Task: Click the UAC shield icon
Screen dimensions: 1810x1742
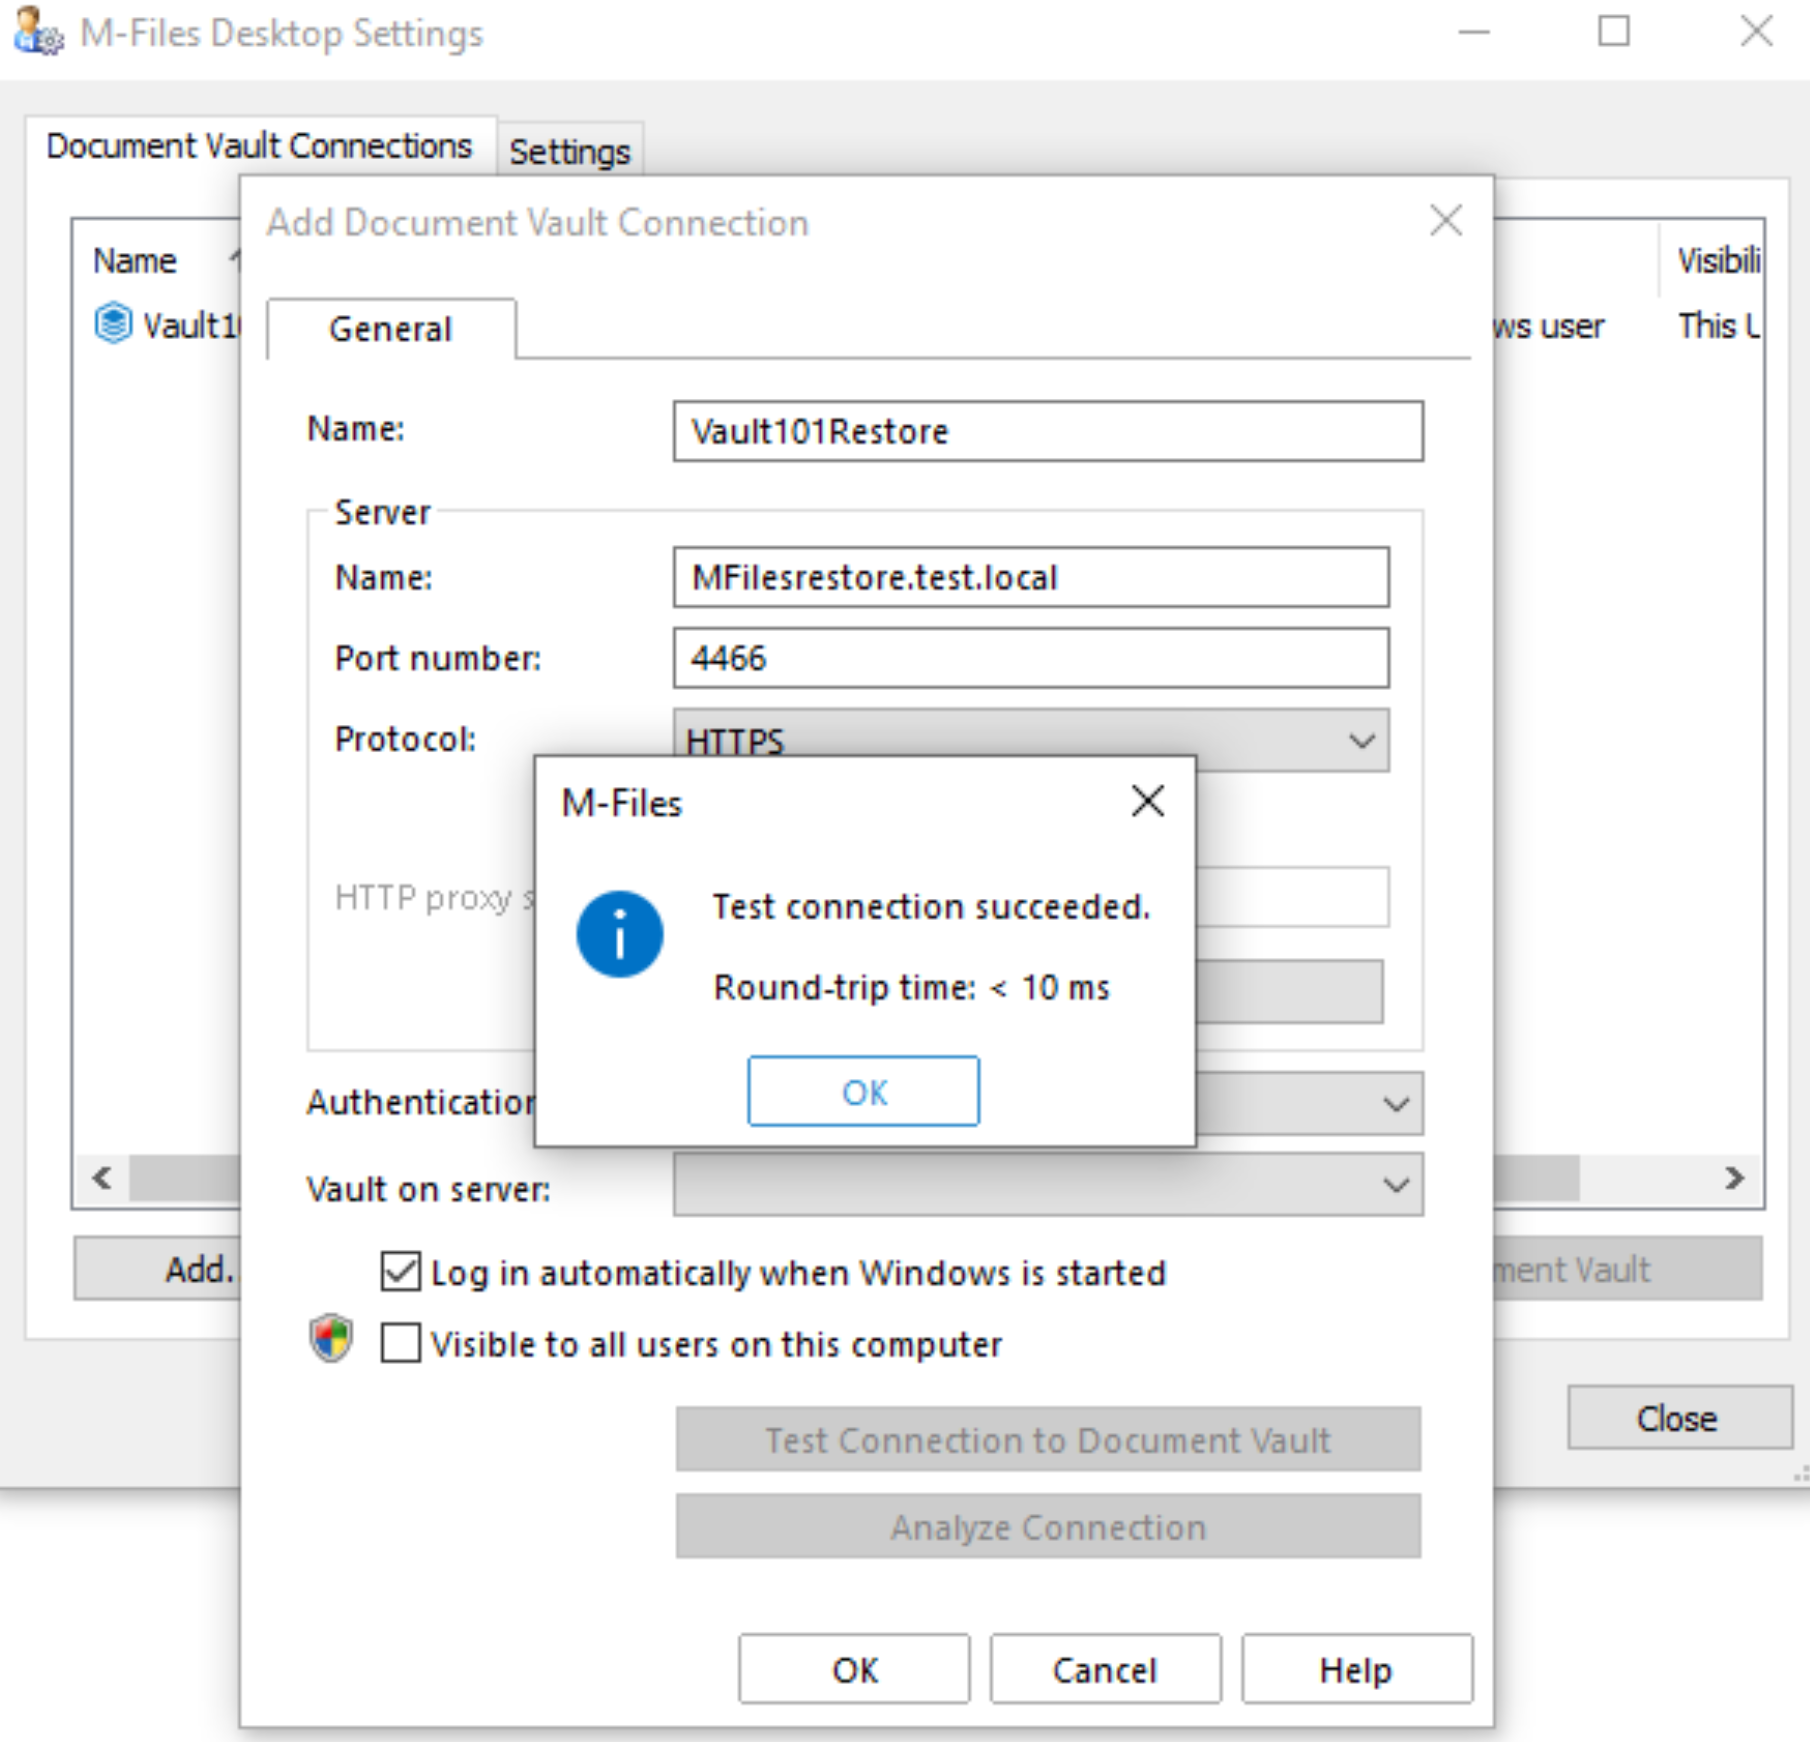Action: pyautogui.click(x=331, y=1338)
